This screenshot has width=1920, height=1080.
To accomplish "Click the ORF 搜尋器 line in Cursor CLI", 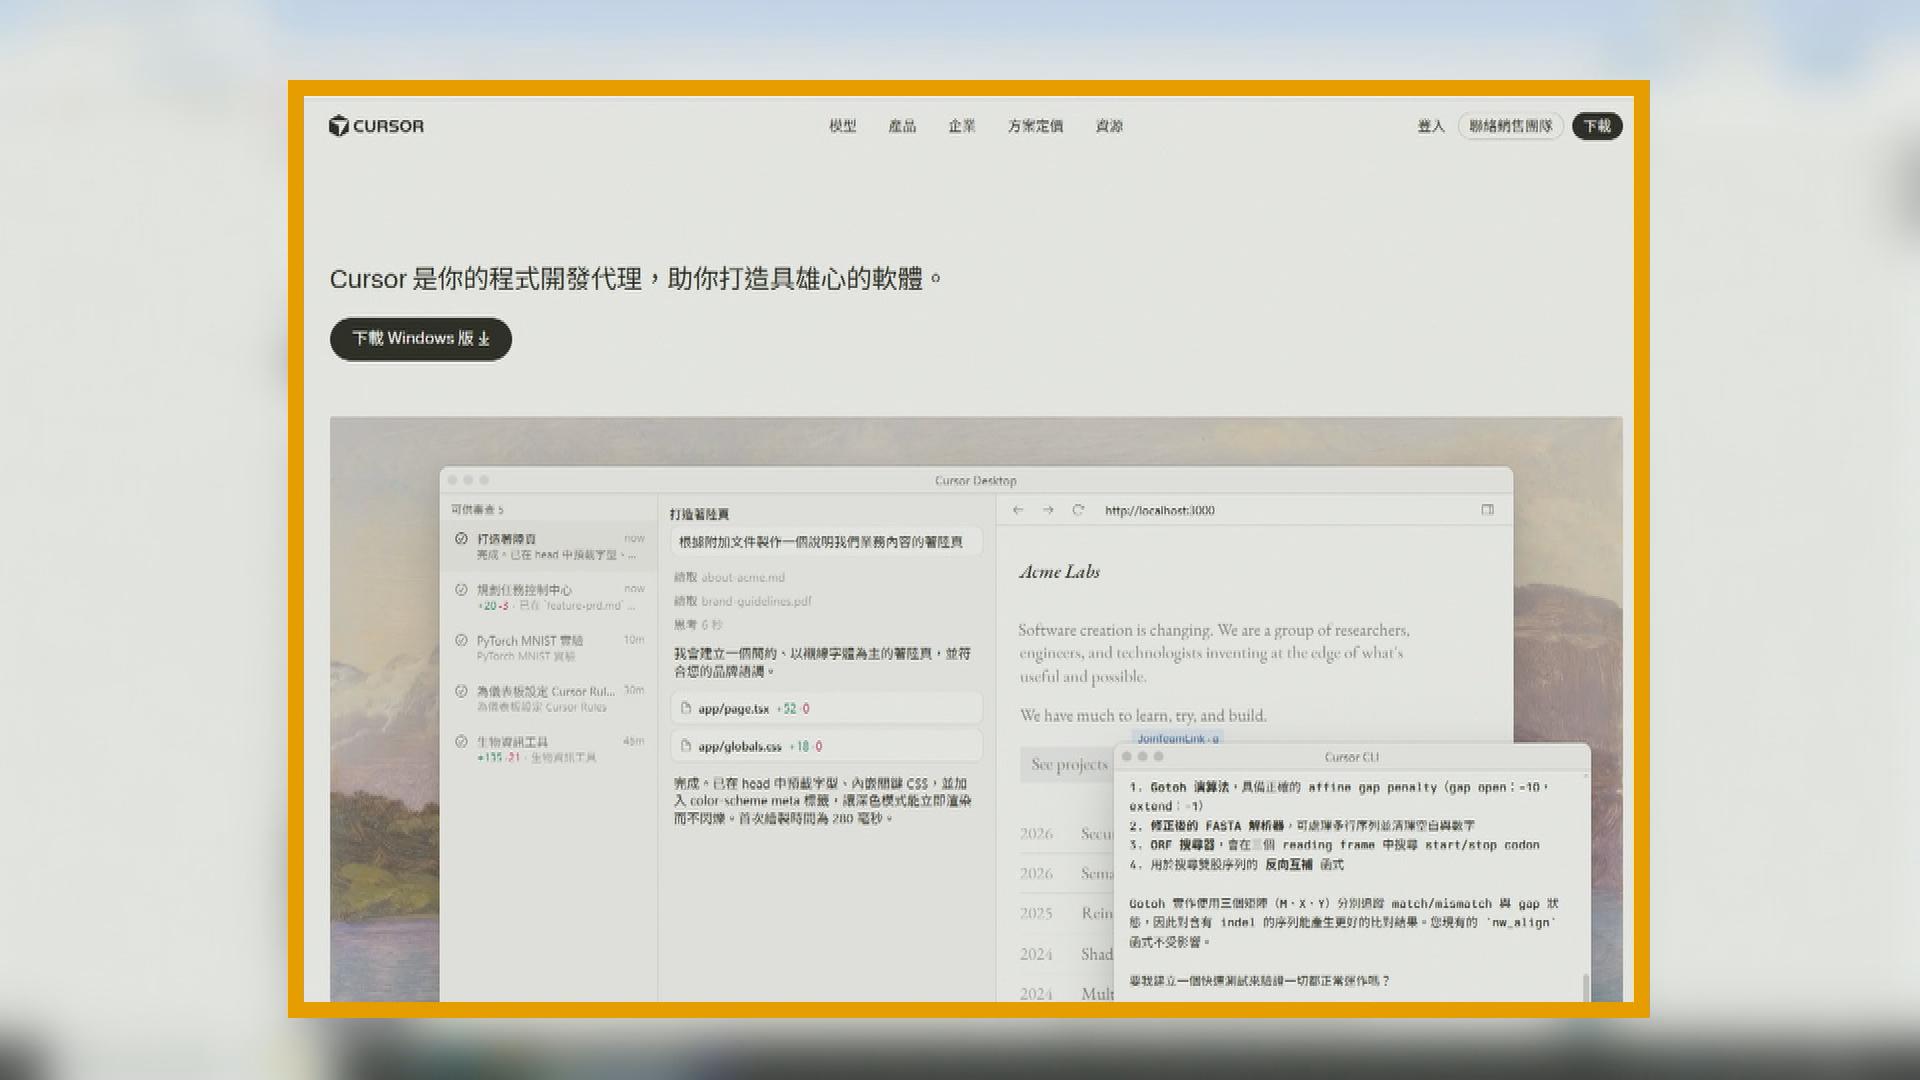I will click(x=1334, y=845).
